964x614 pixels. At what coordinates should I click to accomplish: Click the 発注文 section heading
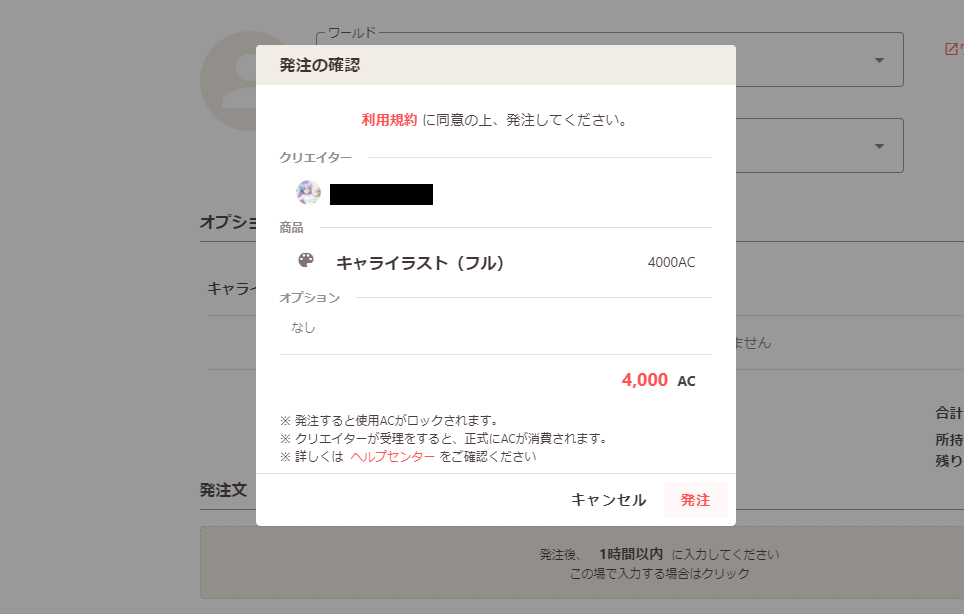pos(223,490)
